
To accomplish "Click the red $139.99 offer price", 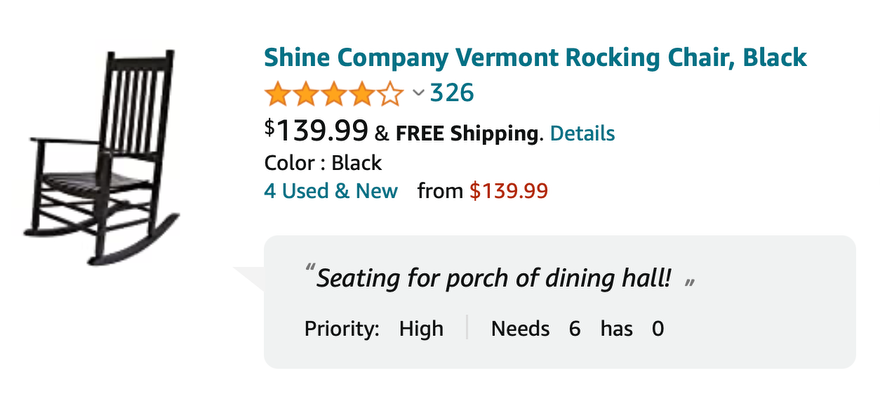I will tap(509, 190).
